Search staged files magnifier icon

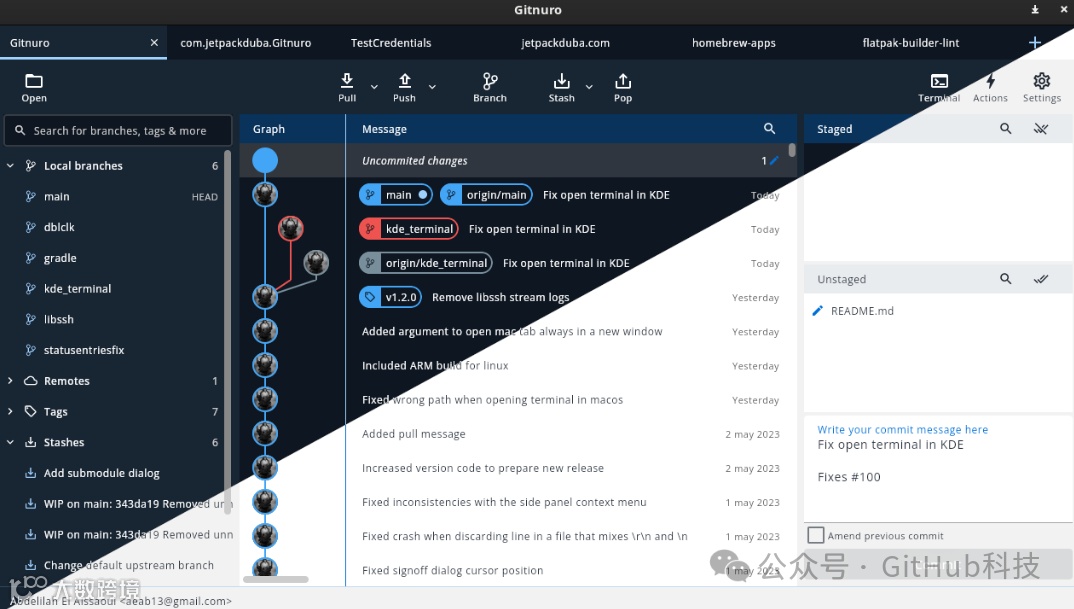(1006, 129)
